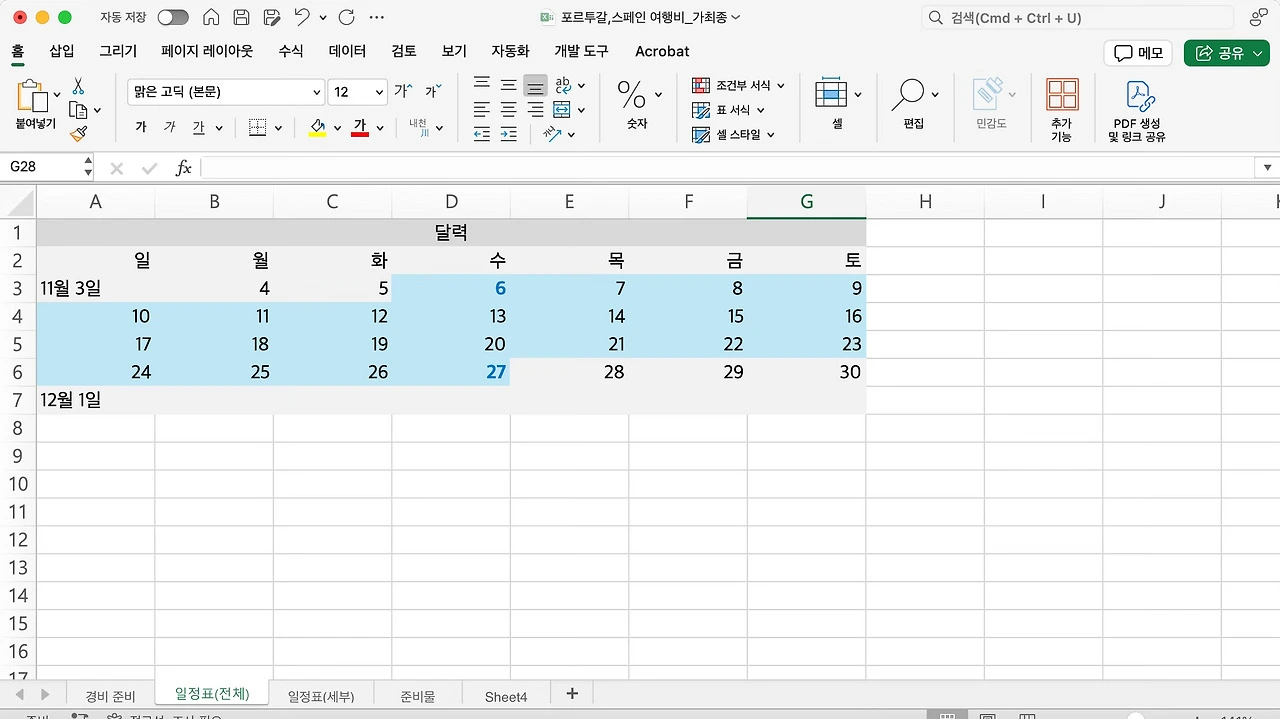1280x719 pixels.
Task: Toggle the 자동 저장 autosave switch
Action: [x=173, y=17]
